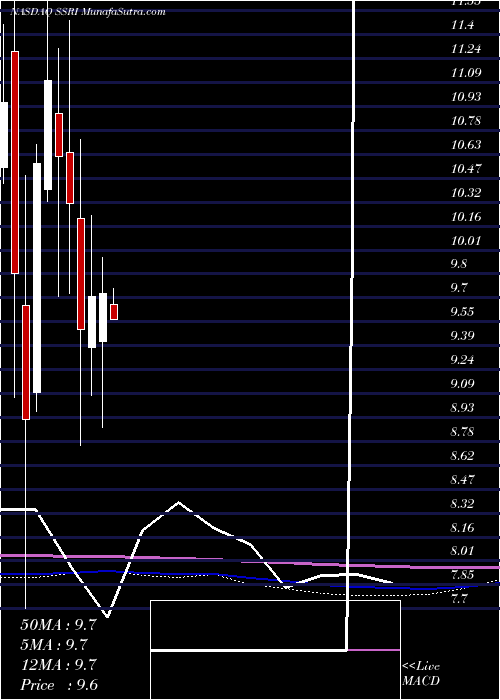Screen dimensions: 500x700
Task: Click the 9.55 price axis label
Action: point(463,312)
